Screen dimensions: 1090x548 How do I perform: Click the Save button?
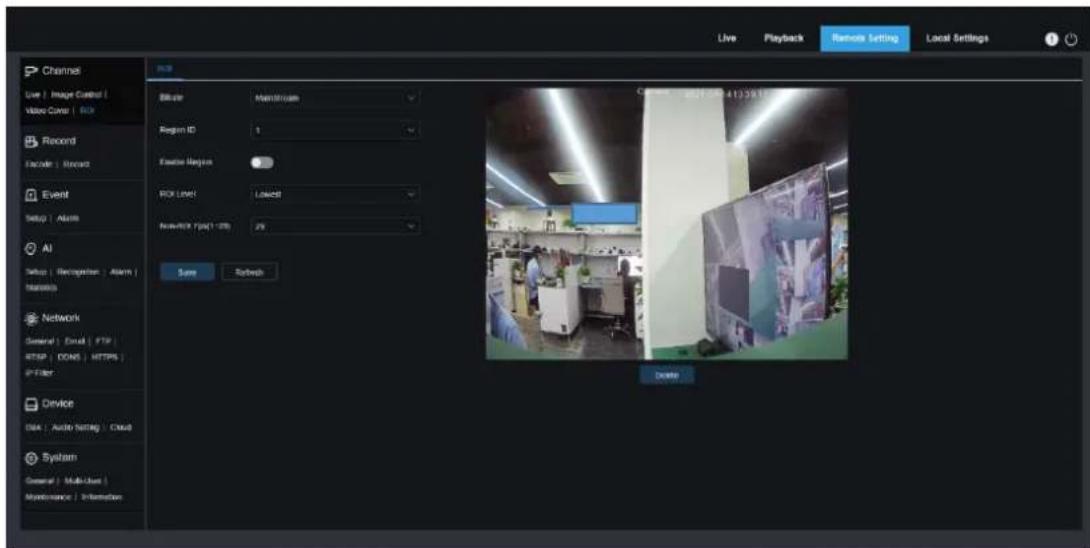pyautogui.click(x=188, y=273)
